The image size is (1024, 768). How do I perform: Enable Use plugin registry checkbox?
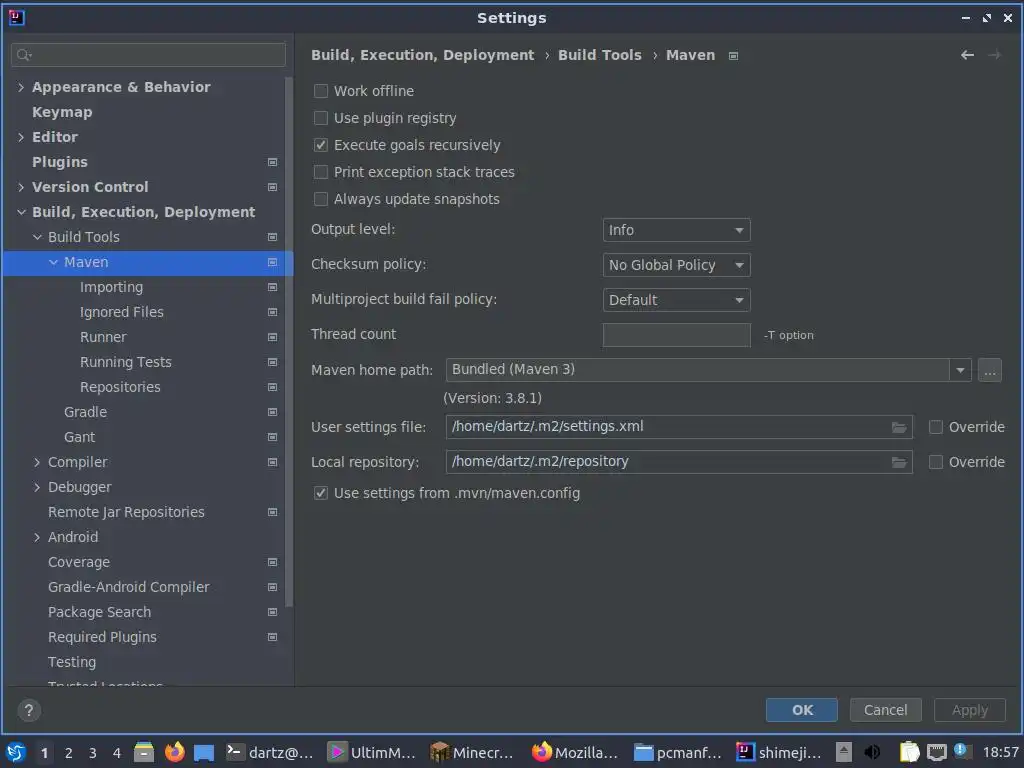point(321,118)
